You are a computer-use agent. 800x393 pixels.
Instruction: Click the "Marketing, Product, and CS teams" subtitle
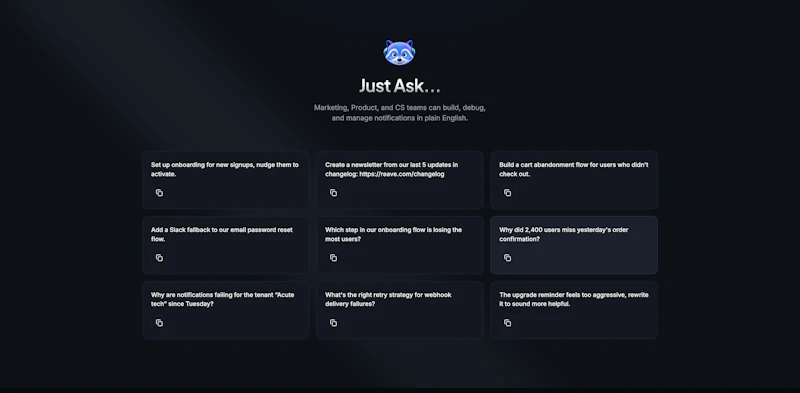(399, 113)
